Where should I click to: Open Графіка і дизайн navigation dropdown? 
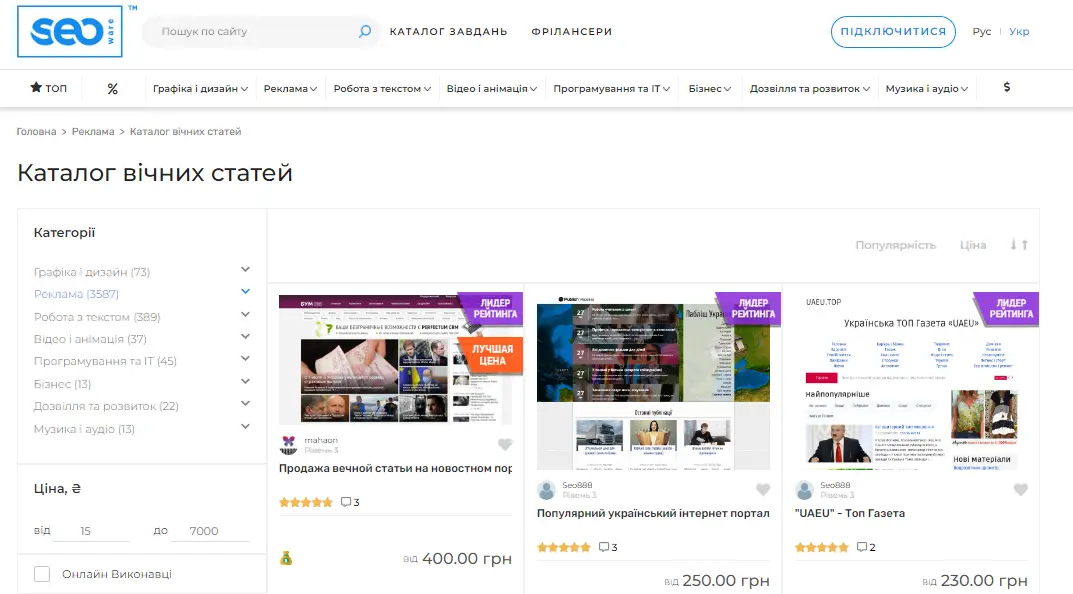[x=200, y=88]
